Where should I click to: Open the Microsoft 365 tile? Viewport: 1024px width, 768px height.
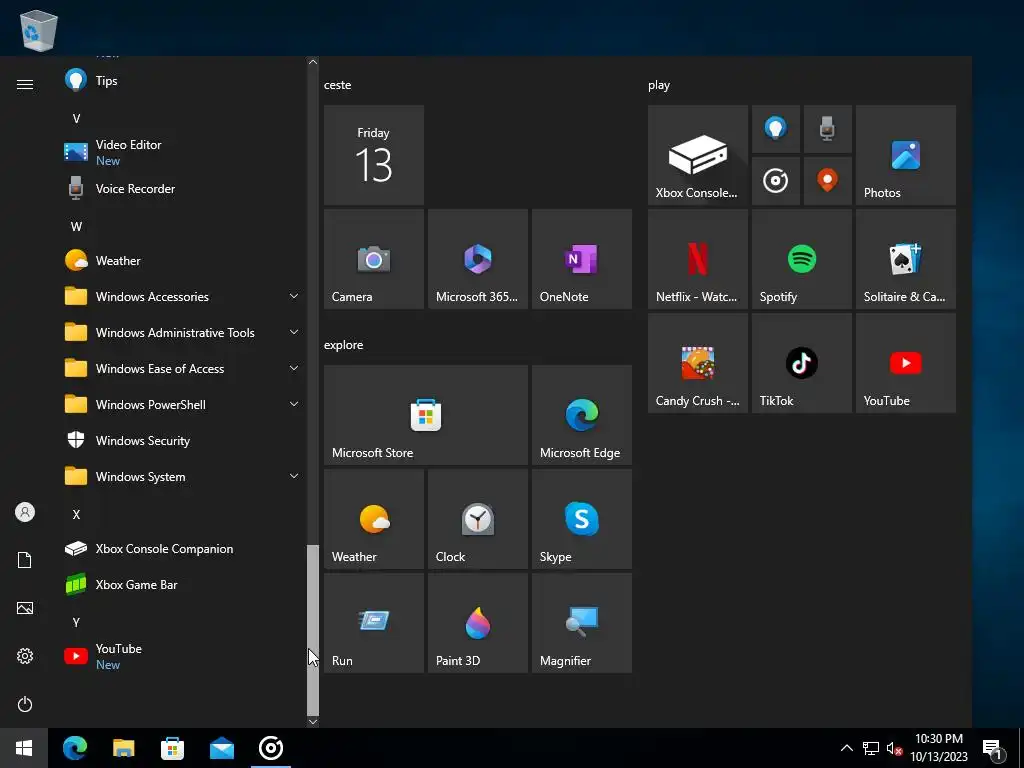[x=477, y=259]
